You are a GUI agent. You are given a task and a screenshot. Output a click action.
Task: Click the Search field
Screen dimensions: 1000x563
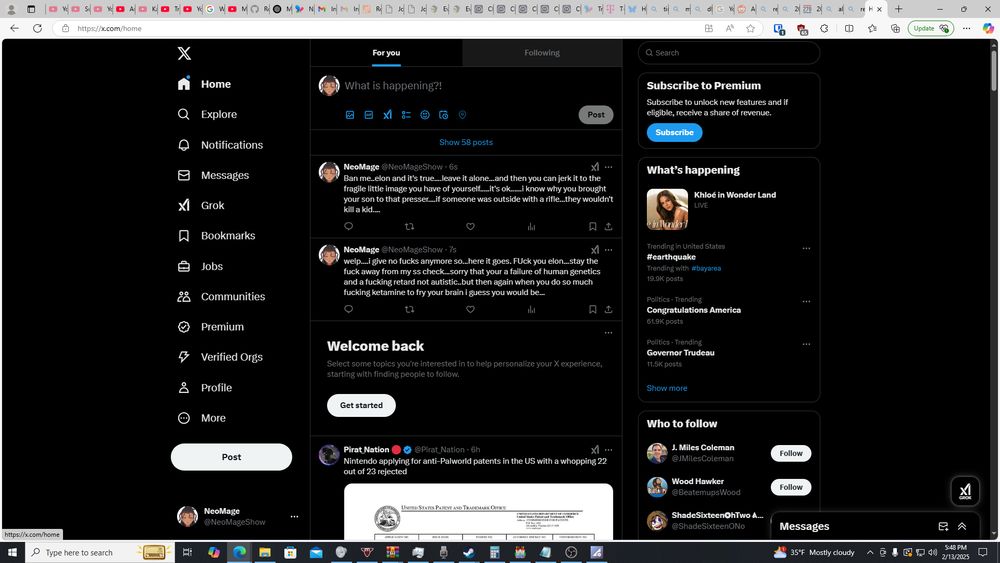[729, 53]
